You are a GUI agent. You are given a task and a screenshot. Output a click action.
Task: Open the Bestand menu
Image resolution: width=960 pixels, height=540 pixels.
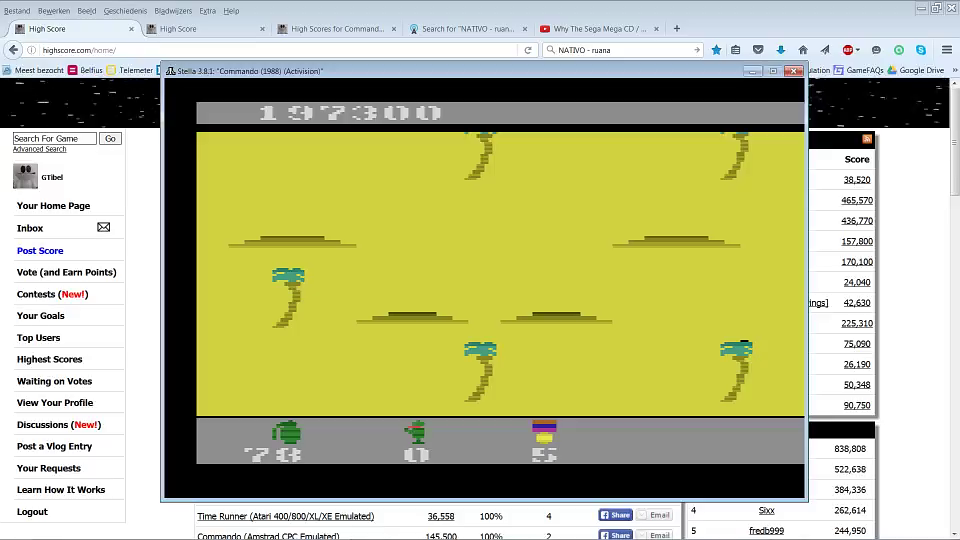pos(17,11)
